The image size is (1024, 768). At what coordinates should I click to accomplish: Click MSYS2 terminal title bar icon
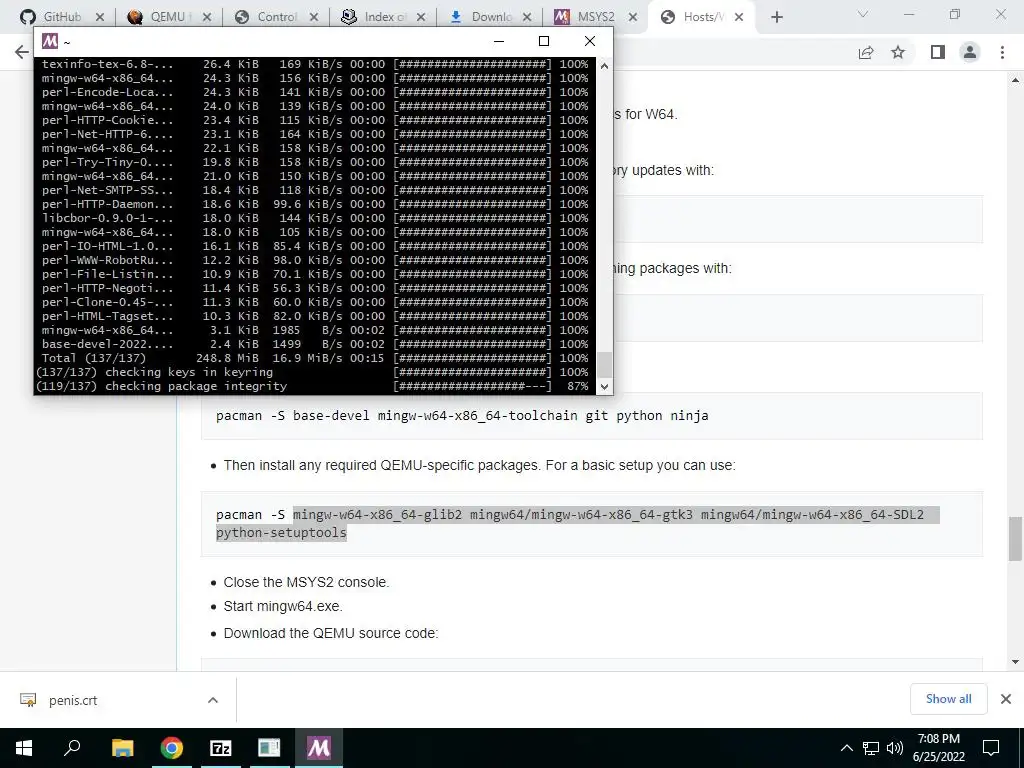pyautogui.click(x=50, y=41)
